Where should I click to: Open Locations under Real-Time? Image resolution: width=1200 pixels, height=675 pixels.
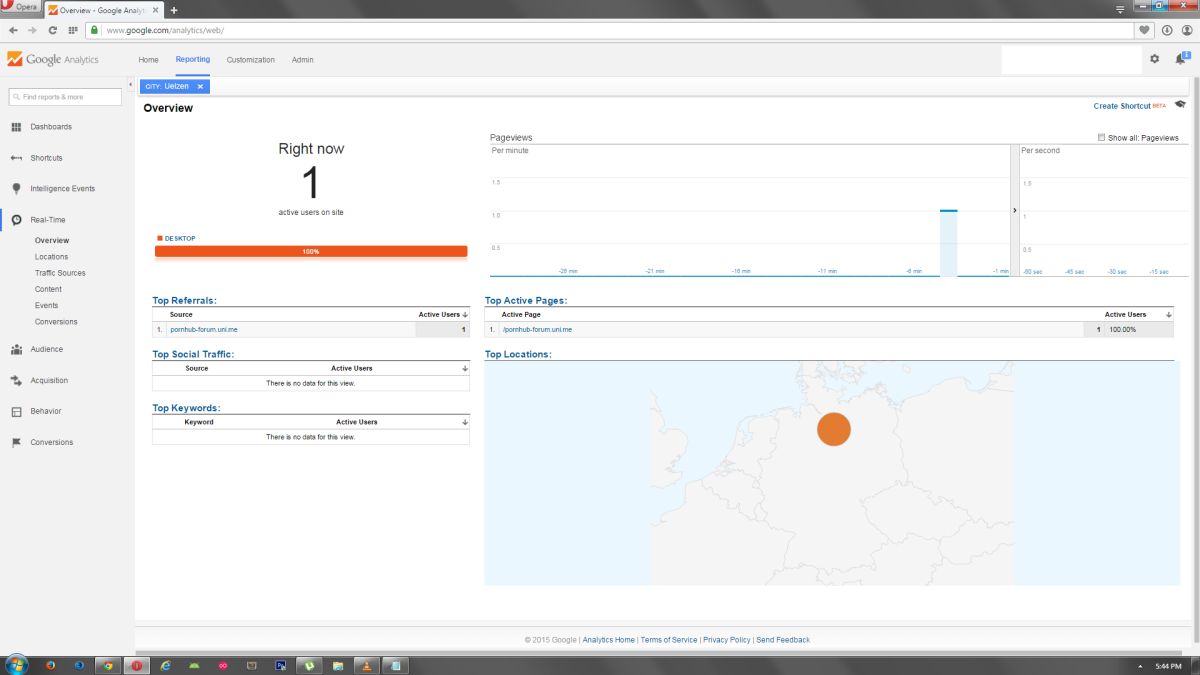[x=52, y=257]
